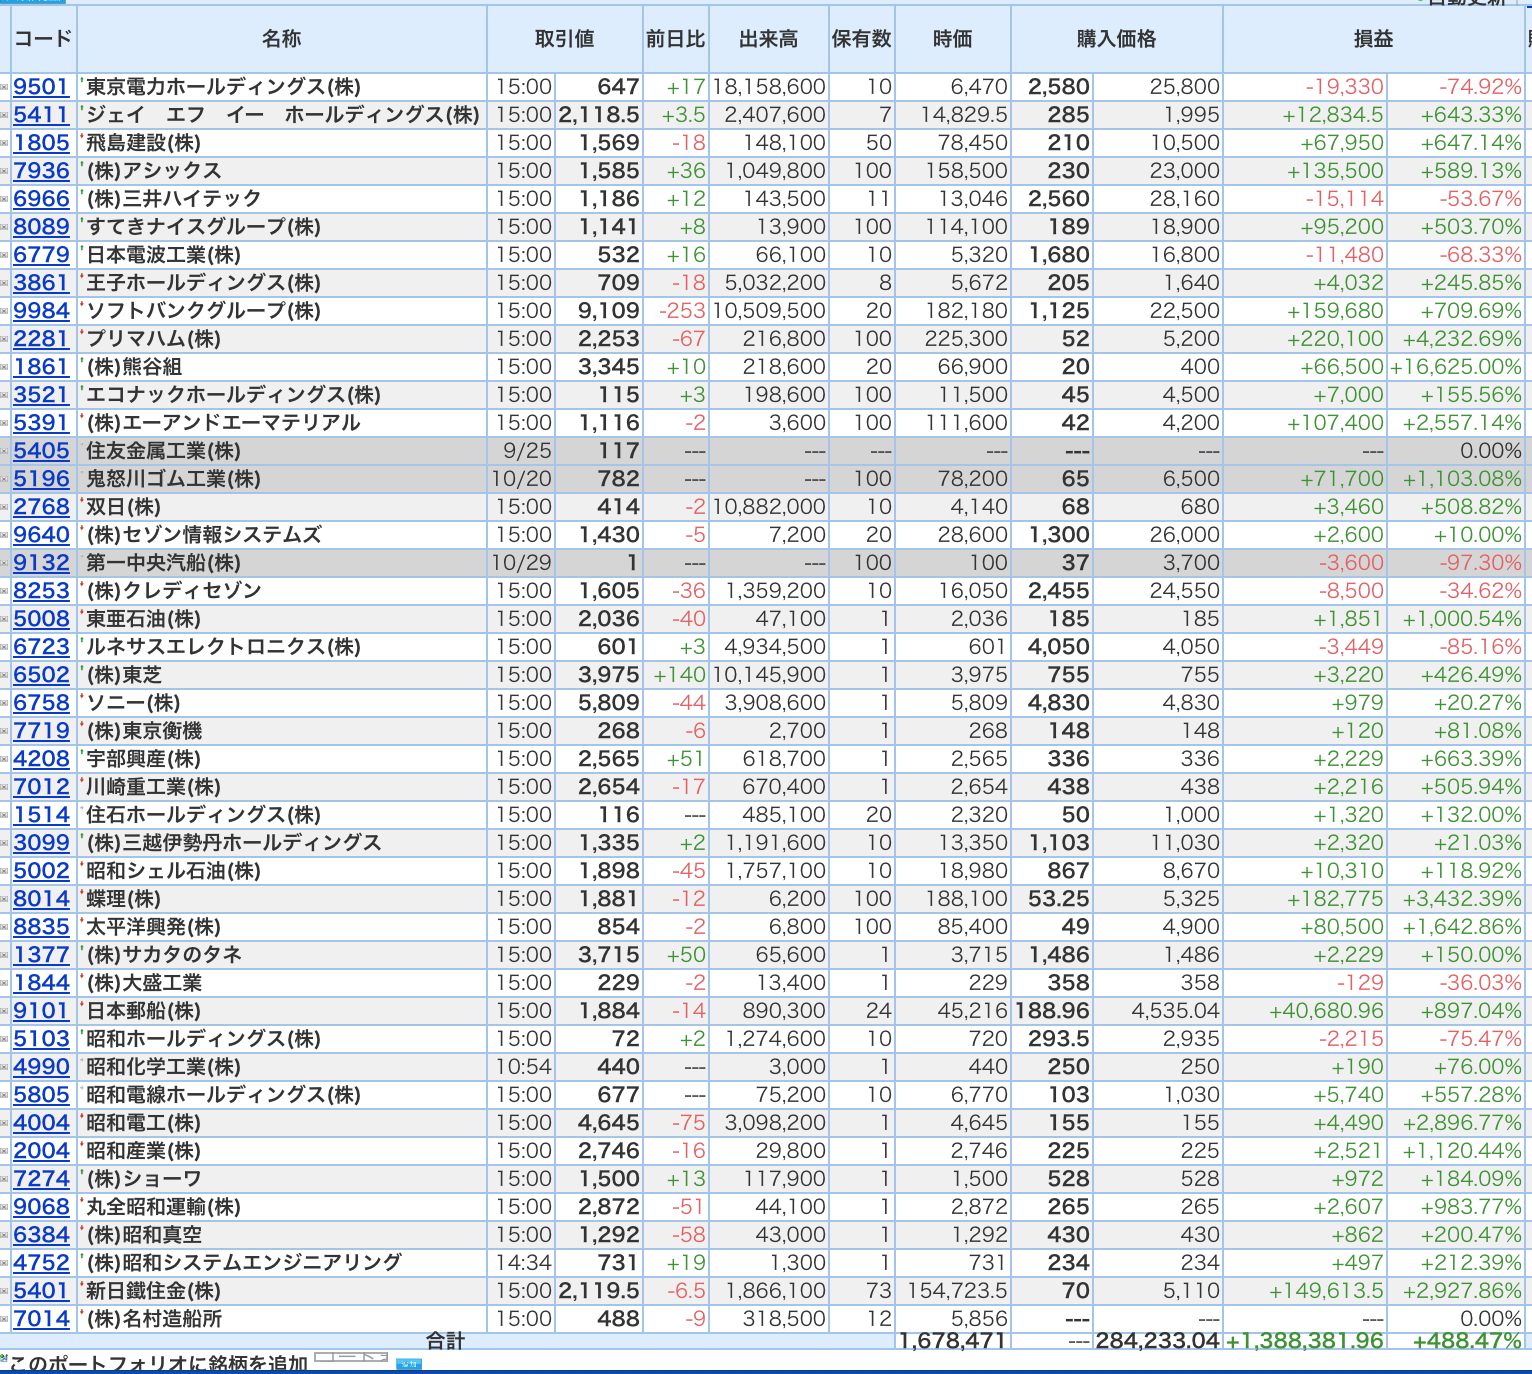Select ルネサスエレクトロニクス(株) name cell
The image size is (1532, 1374).
(x=282, y=647)
